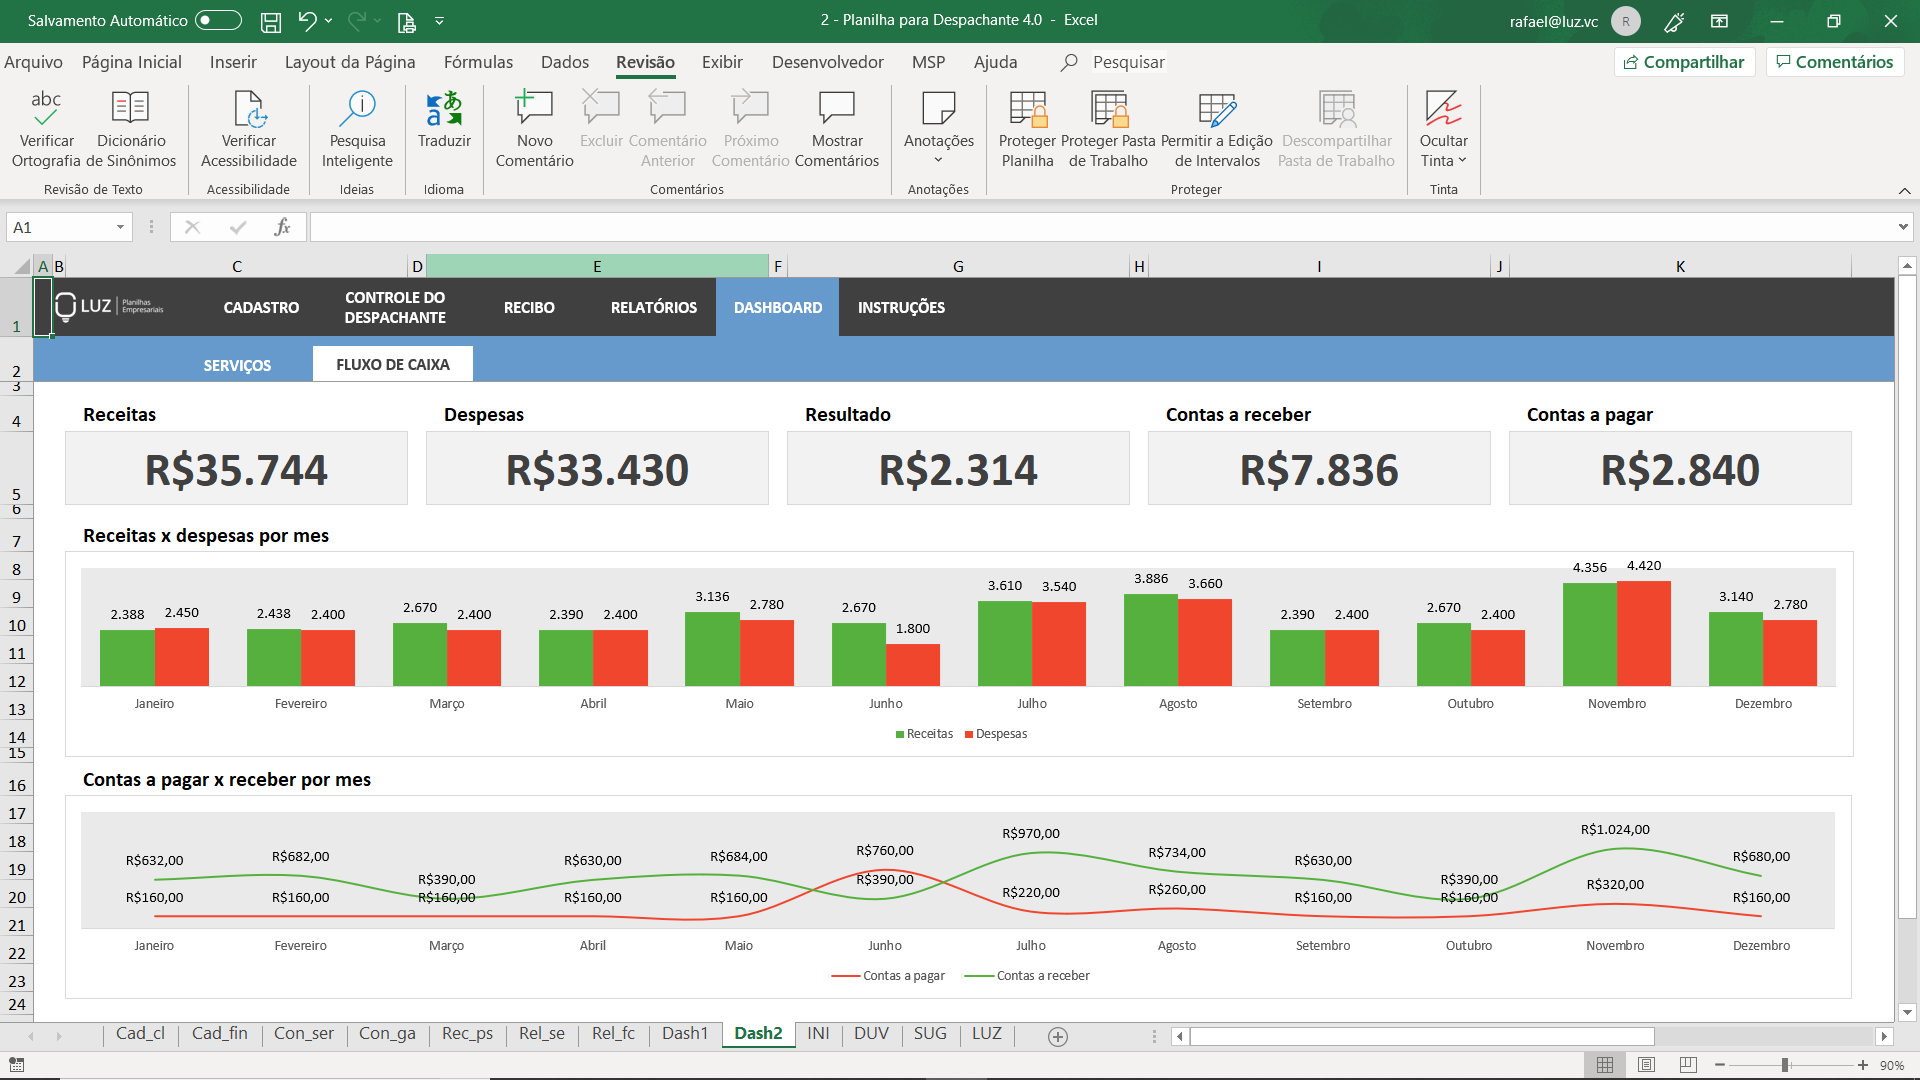Click the zoom slider handle
The width and height of the screenshot is (1920, 1080).
click(1785, 1065)
